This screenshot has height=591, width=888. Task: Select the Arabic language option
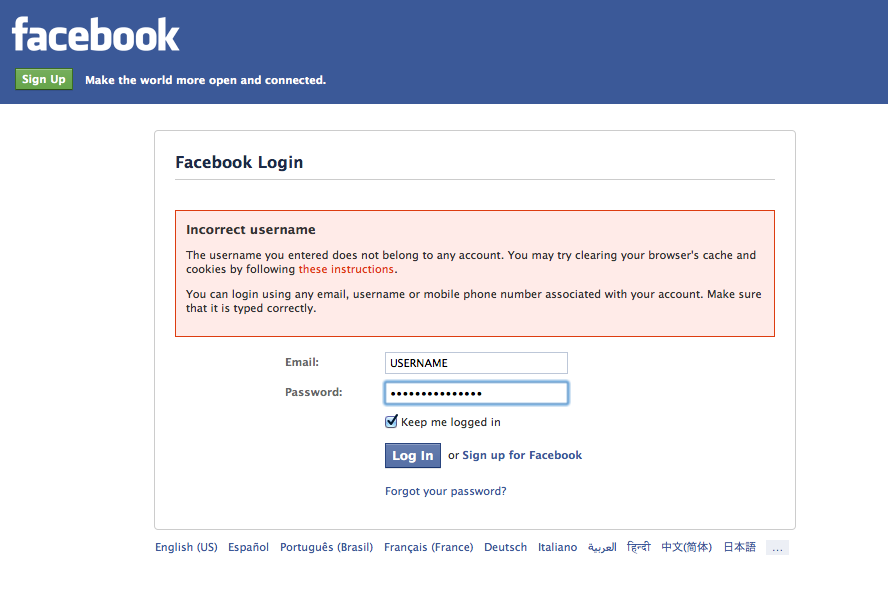[602, 547]
